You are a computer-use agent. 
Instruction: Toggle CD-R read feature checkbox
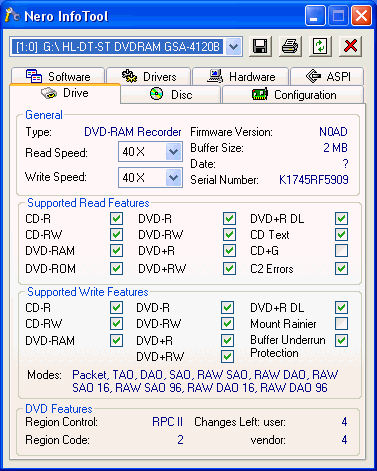(x=116, y=219)
